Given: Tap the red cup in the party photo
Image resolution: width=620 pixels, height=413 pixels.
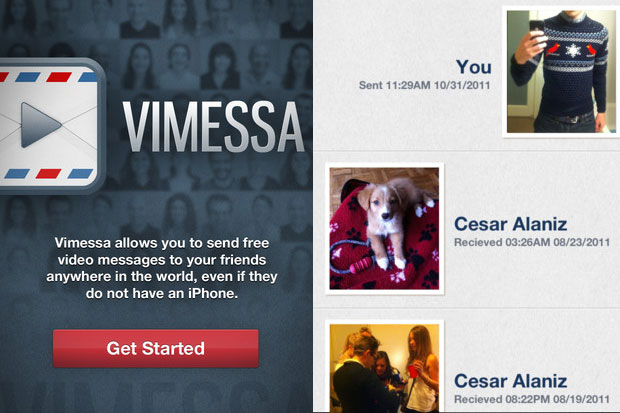Looking at the screenshot, I should click(x=413, y=372).
